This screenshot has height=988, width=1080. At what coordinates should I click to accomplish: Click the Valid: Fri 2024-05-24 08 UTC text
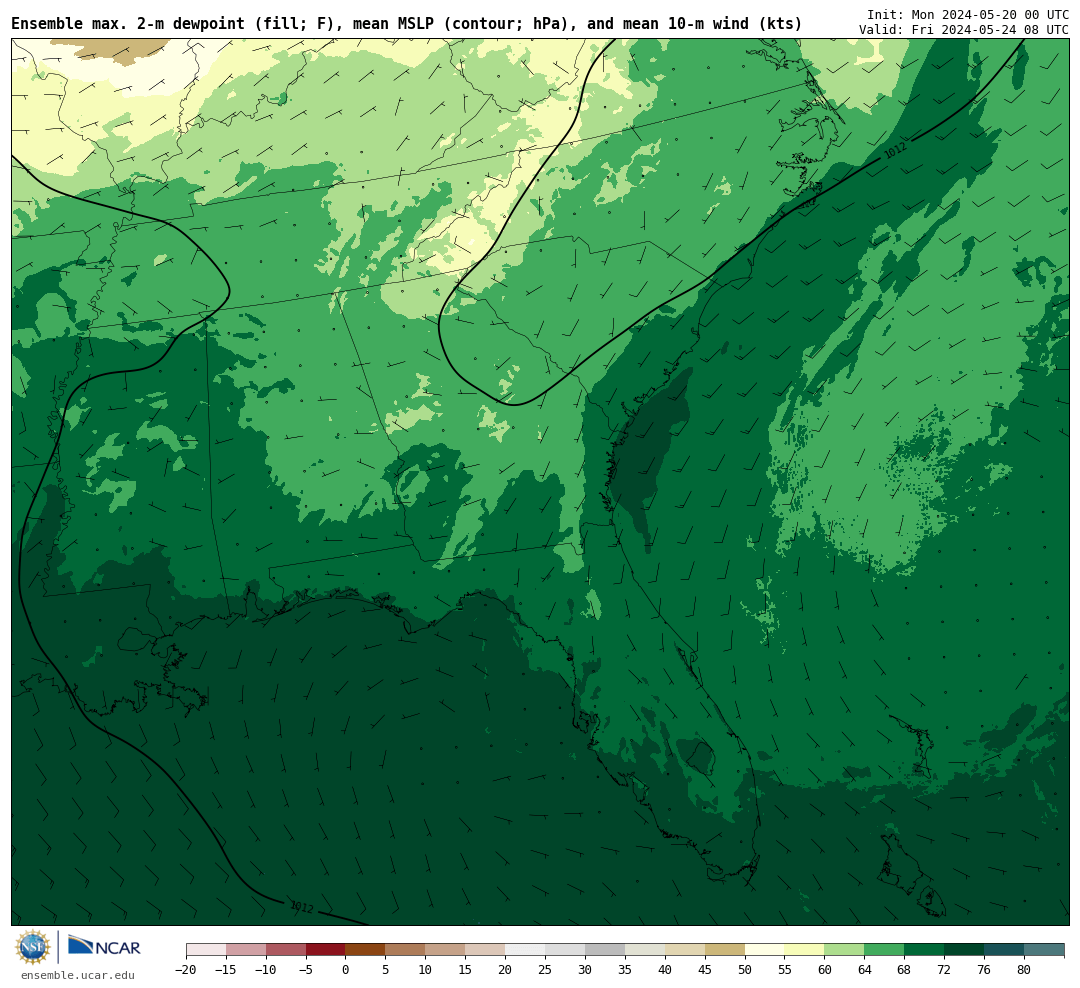tap(964, 30)
